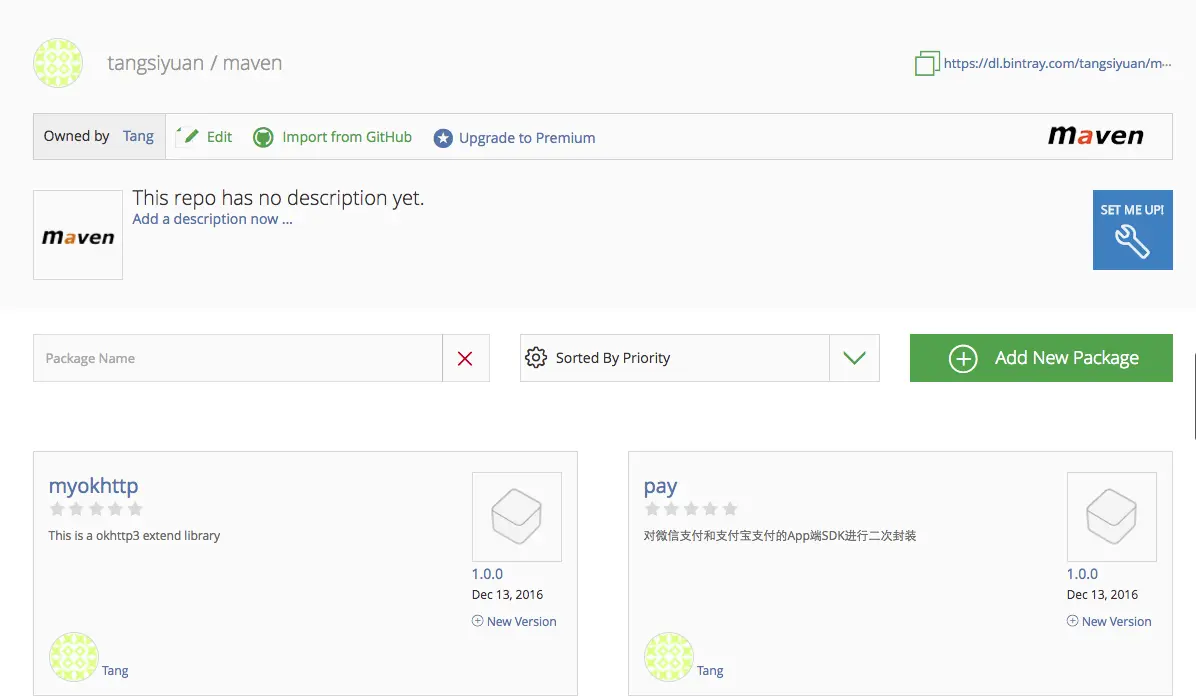Copy repository URL with the copy icon
The height and width of the screenshot is (697, 1196).
(x=927, y=63)
